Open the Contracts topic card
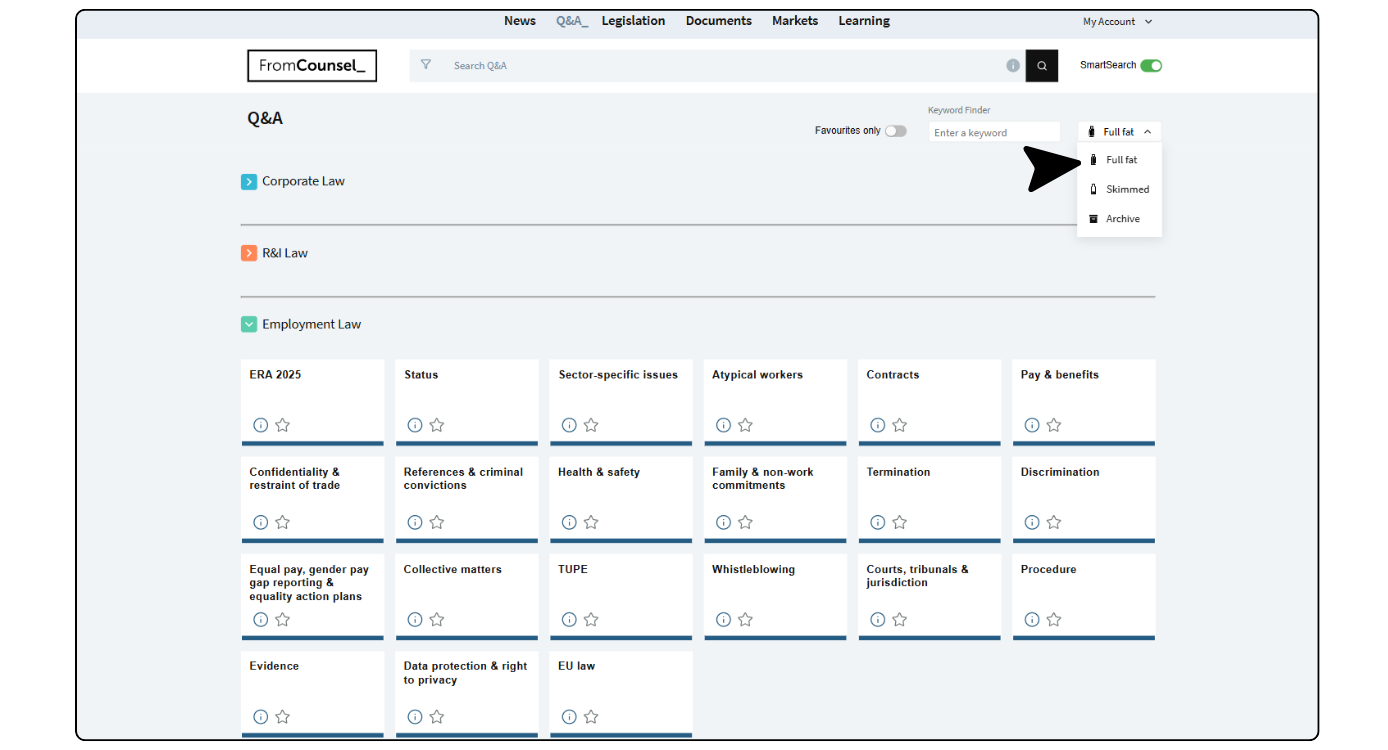Screen dimensions: 1388x750 pyautogui.click(x=930, y=403)
